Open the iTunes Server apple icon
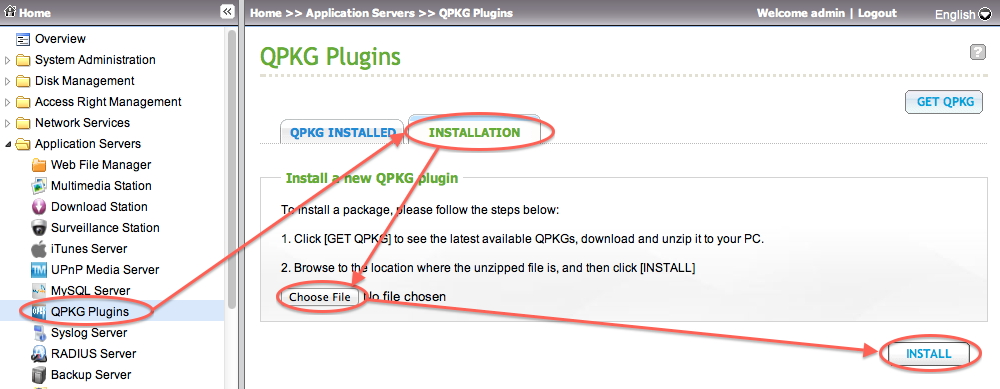This screenshot has height=389, width=1000. (x=39, y=249)
